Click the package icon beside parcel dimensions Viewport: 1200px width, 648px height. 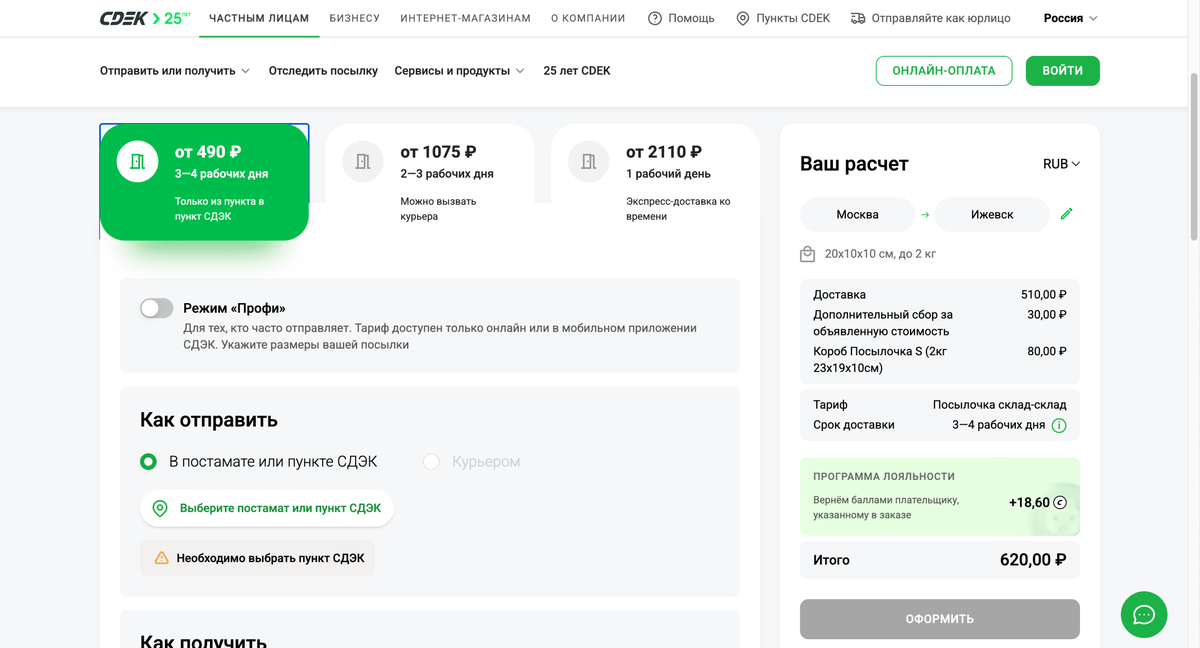coord(808,254)
